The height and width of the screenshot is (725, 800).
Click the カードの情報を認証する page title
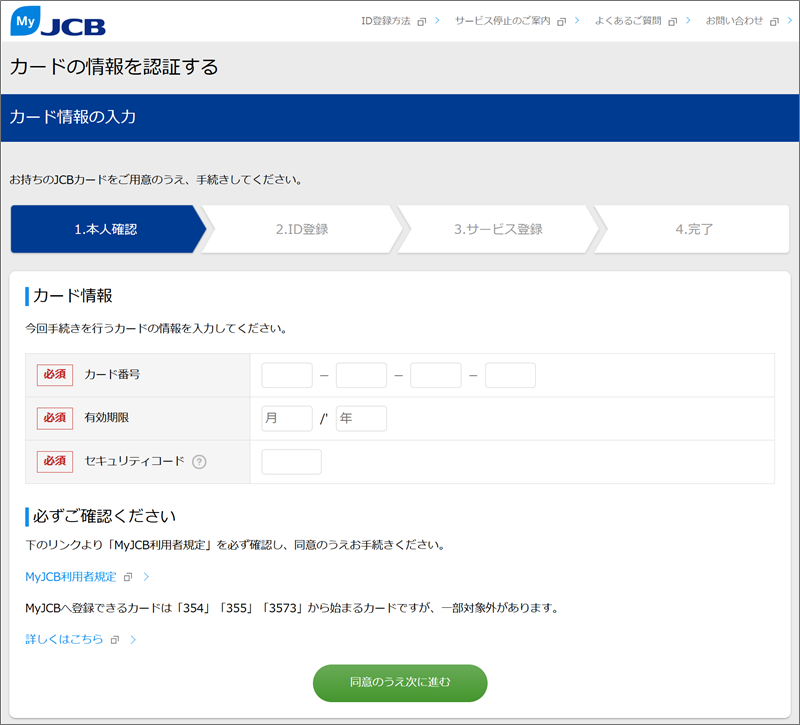[x=114, y=67]
